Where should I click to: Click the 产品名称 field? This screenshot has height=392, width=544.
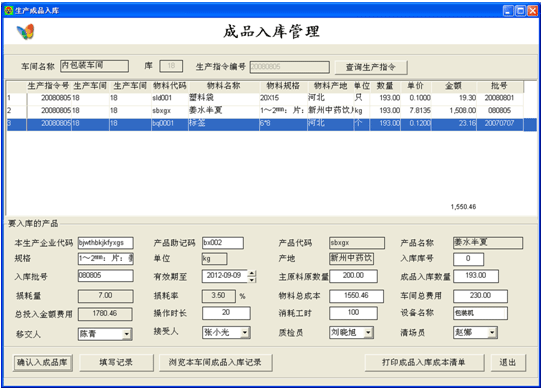pos(488,243)
